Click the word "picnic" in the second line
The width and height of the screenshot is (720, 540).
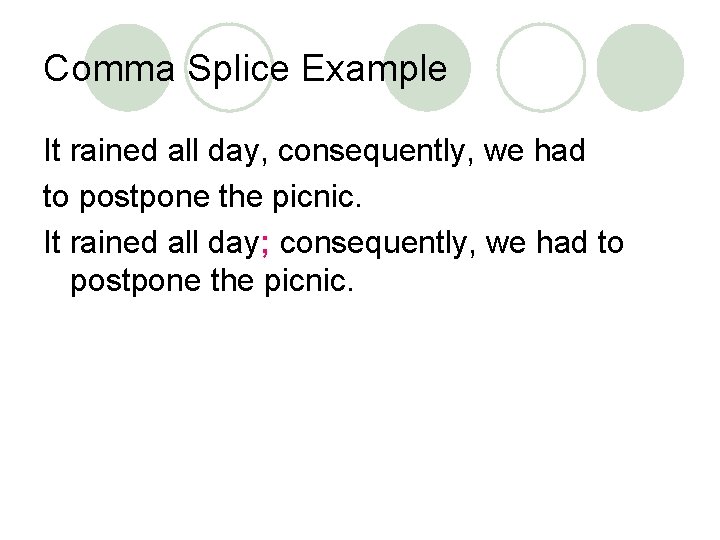click(x=314, y=197)
